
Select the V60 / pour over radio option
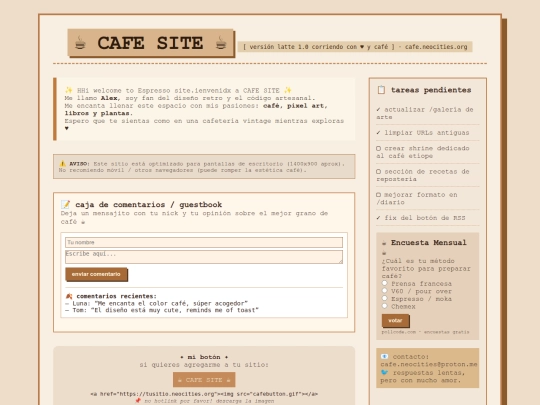click(x=385, y=291)
